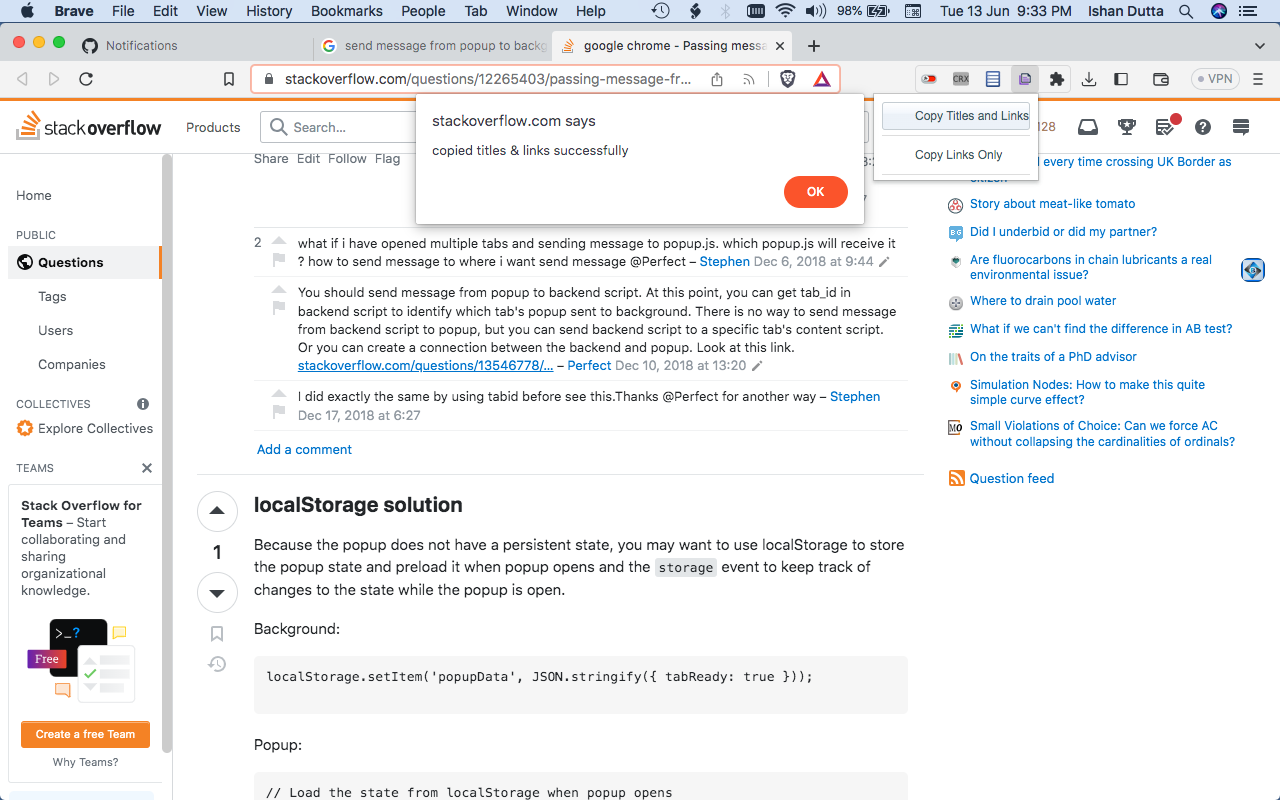Open Companies in the left sidebar

(x=72, y=364)
